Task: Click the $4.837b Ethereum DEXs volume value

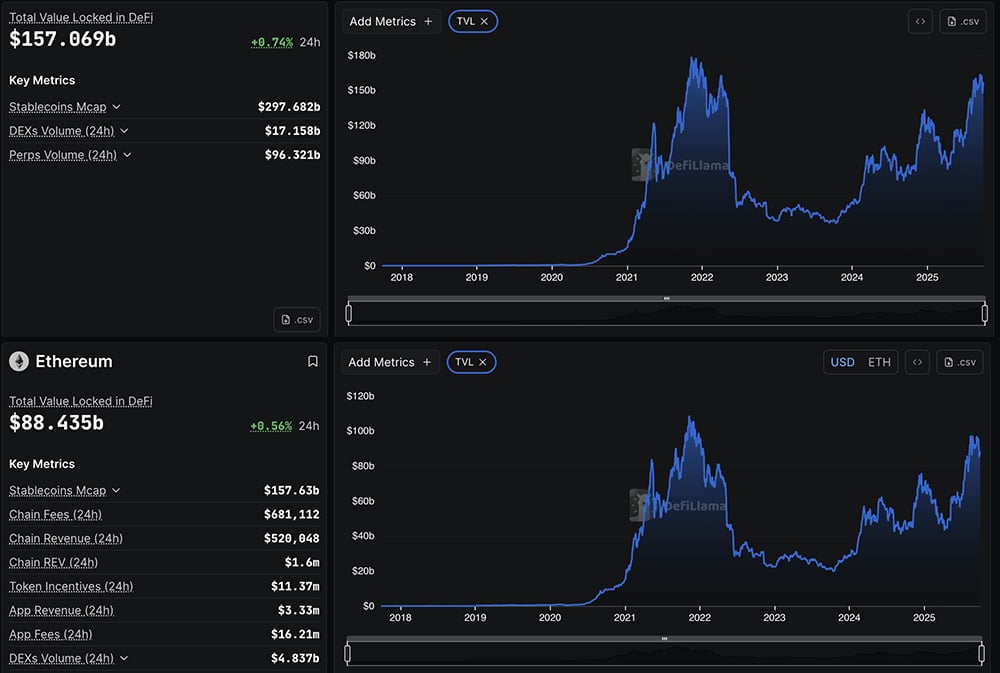Action: (x=295, y=658)
